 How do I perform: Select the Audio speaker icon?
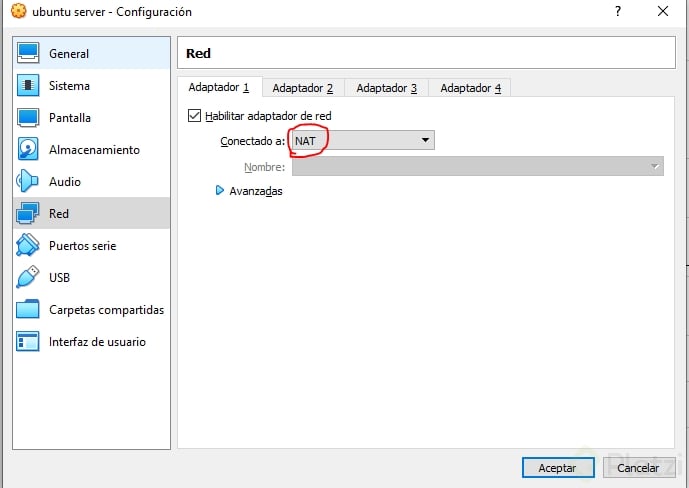coord(28,182)
